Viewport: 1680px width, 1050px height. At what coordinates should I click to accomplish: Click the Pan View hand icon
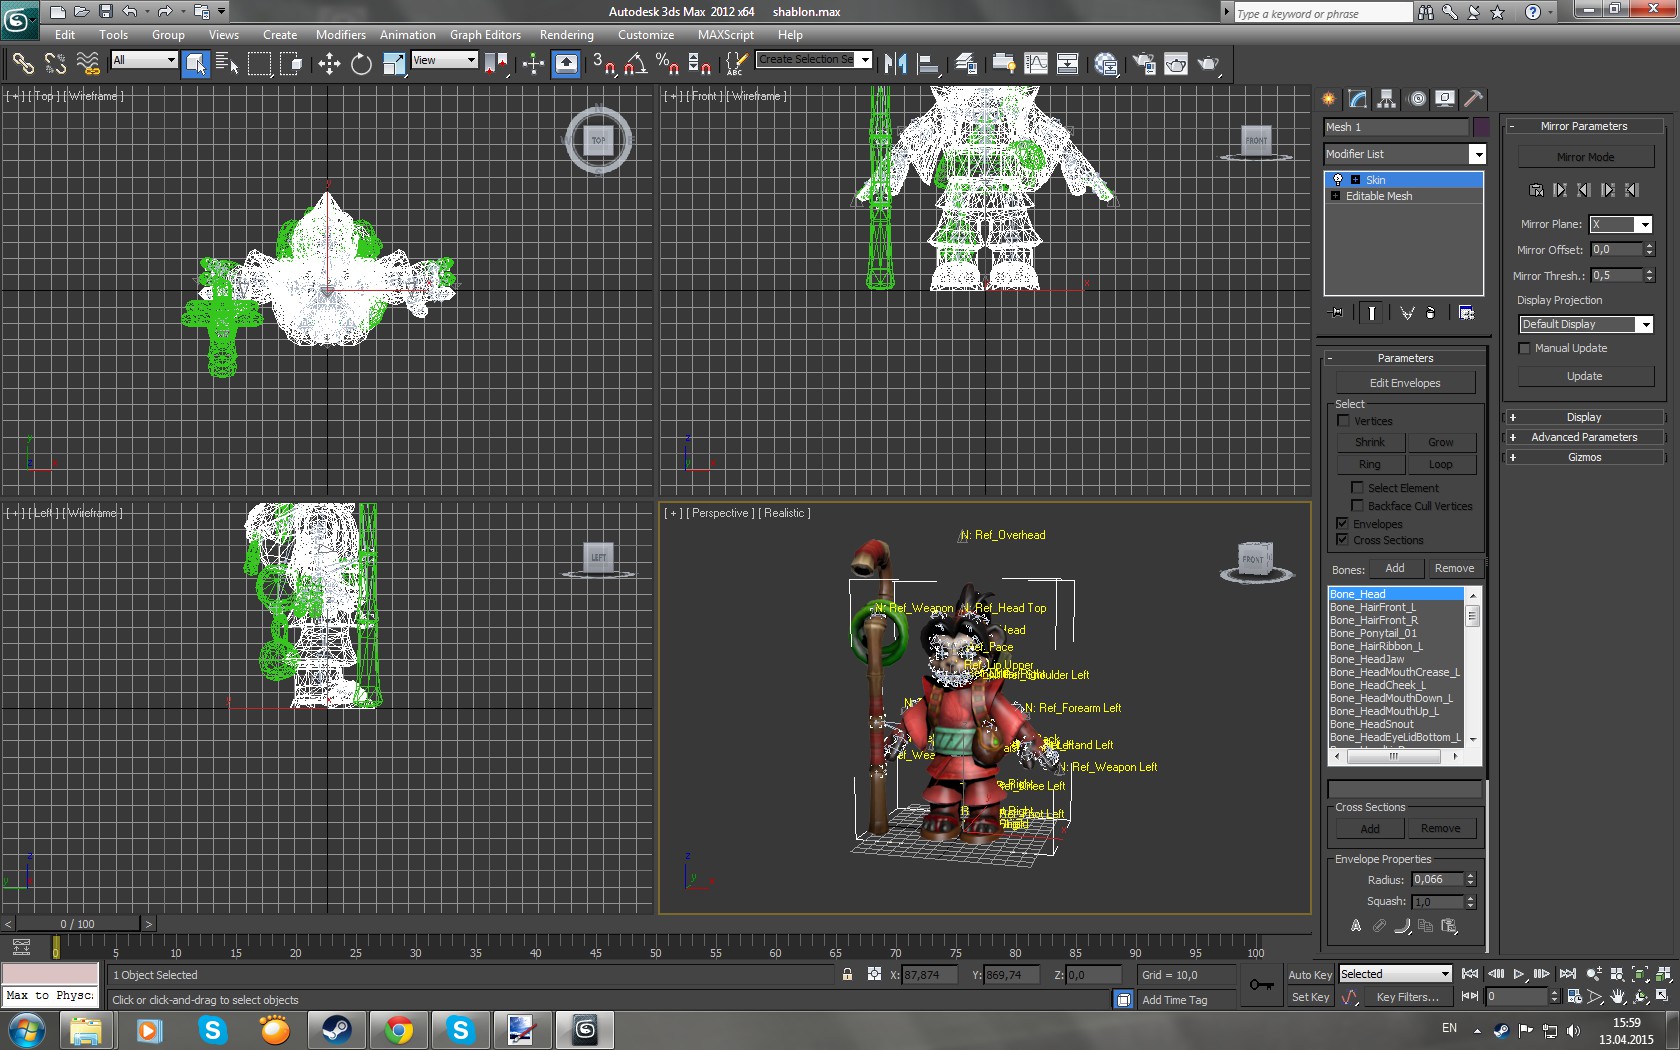[x=1618, y=997]
